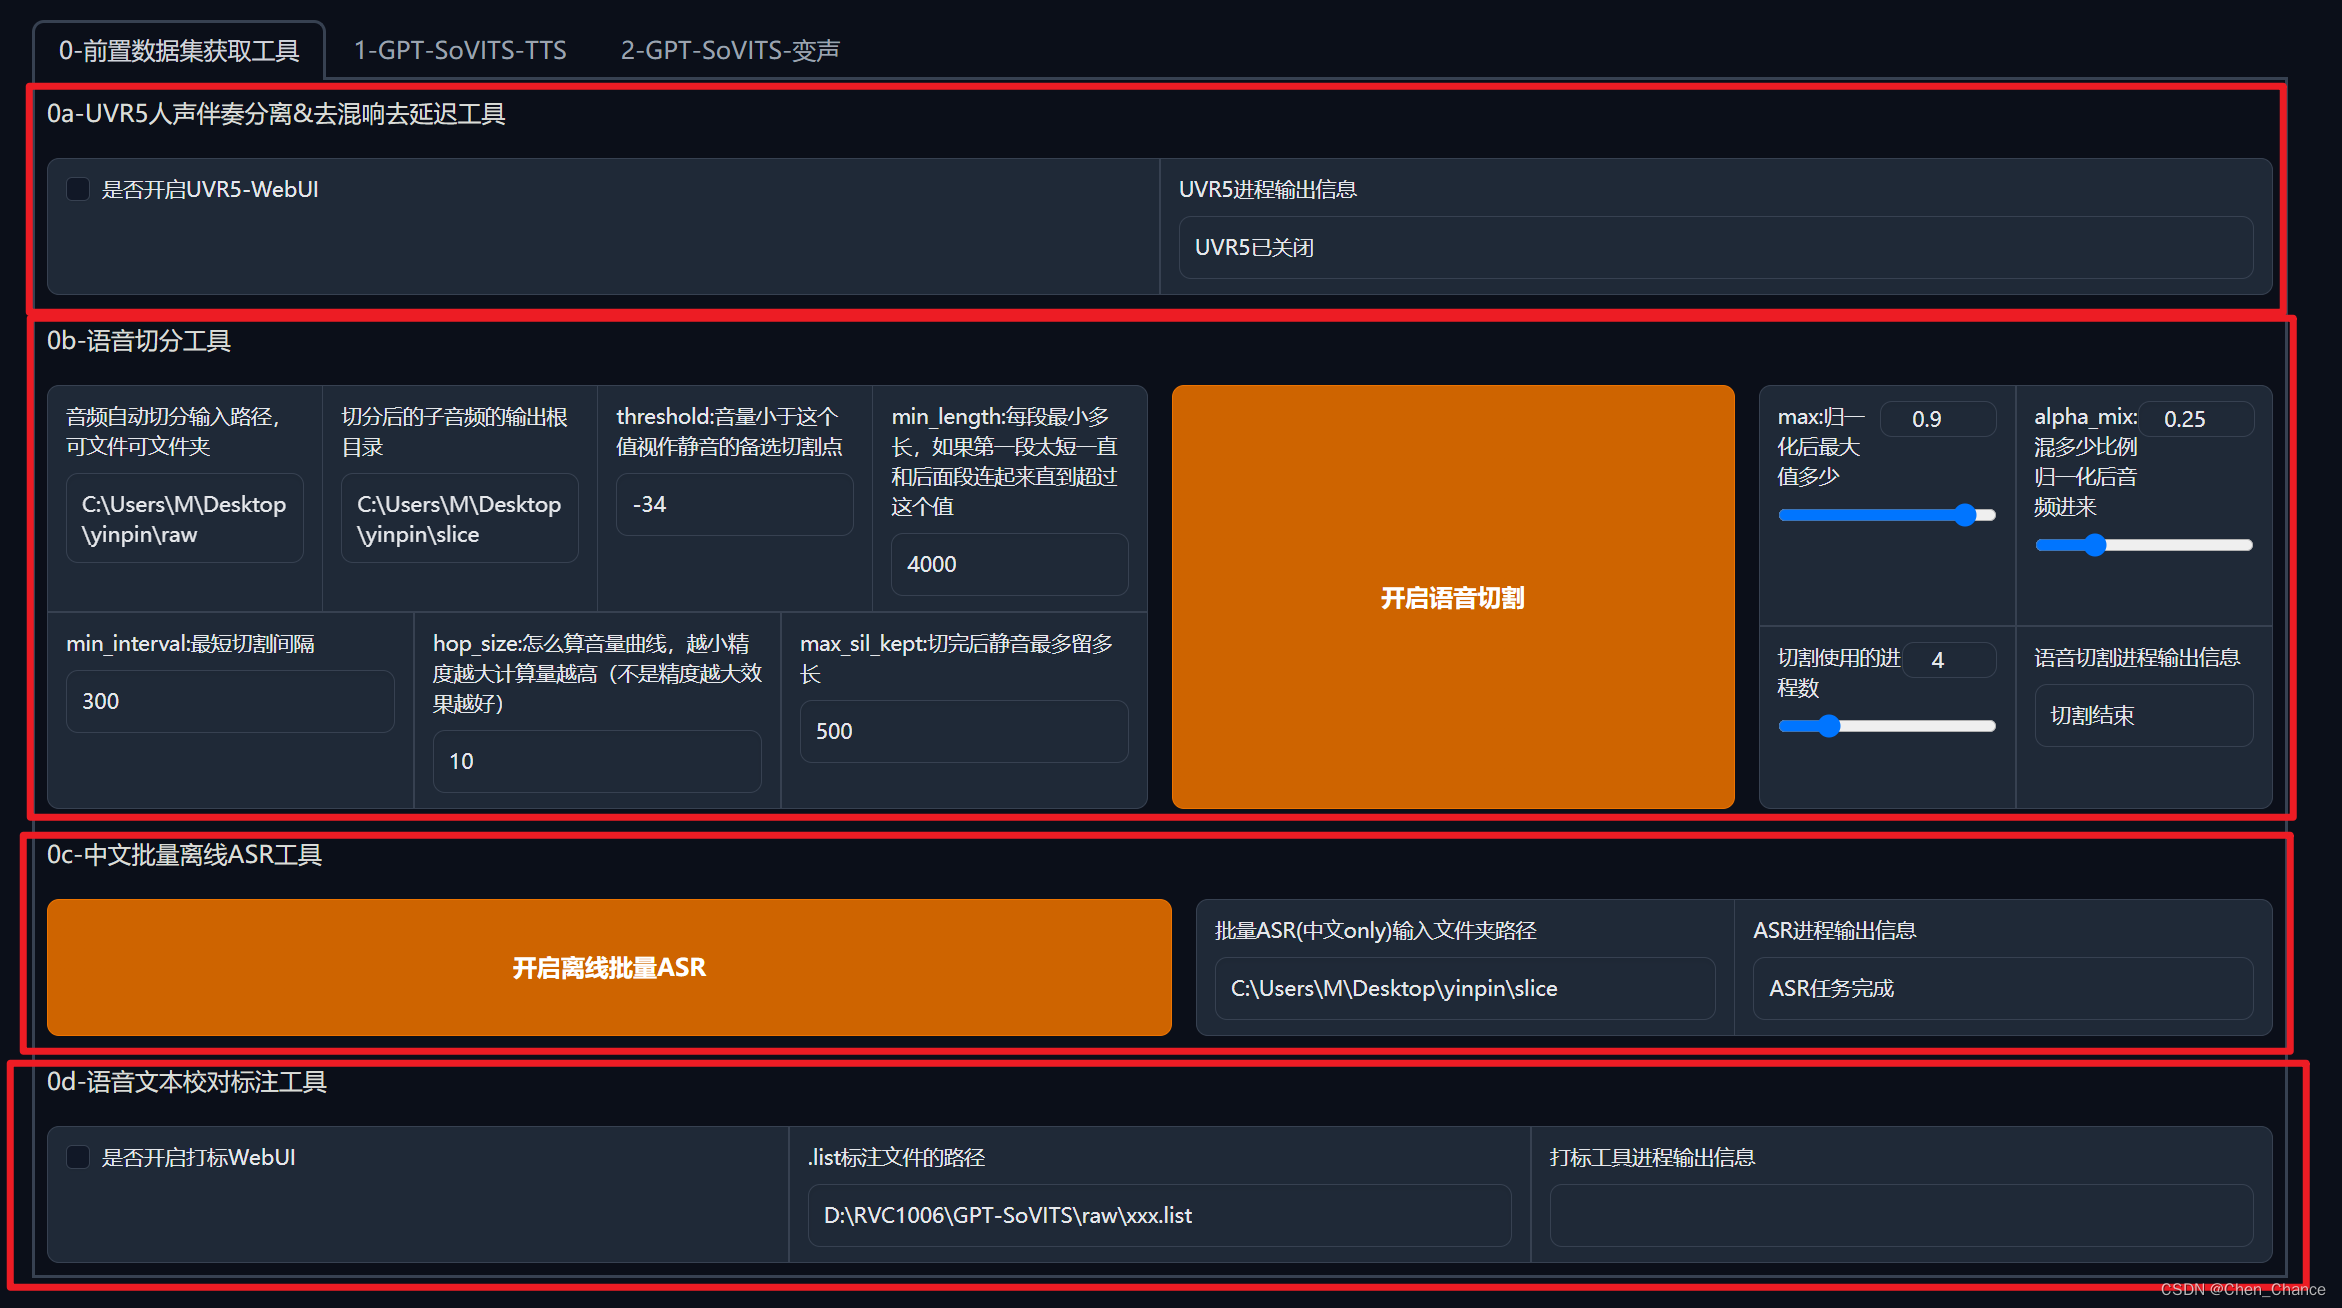The image size is (2342, 1308).
Task: Start the 开启离线批量ASR button
Action: [609, 967]
